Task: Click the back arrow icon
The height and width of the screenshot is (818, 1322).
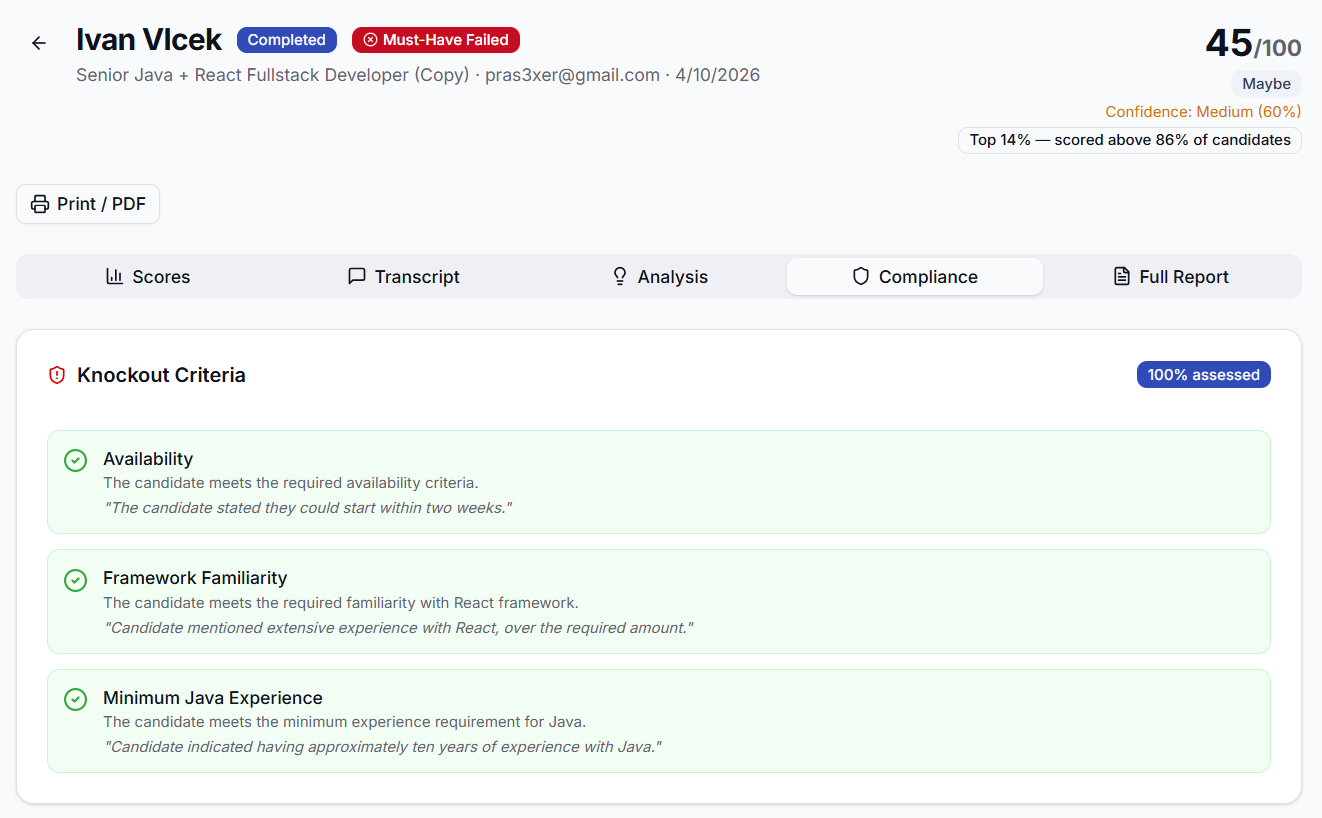Action: tap(38, 42)
